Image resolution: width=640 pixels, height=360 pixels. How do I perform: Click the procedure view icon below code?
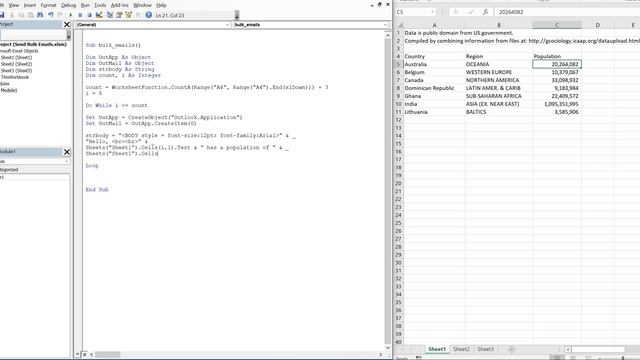tap(78, 355)
